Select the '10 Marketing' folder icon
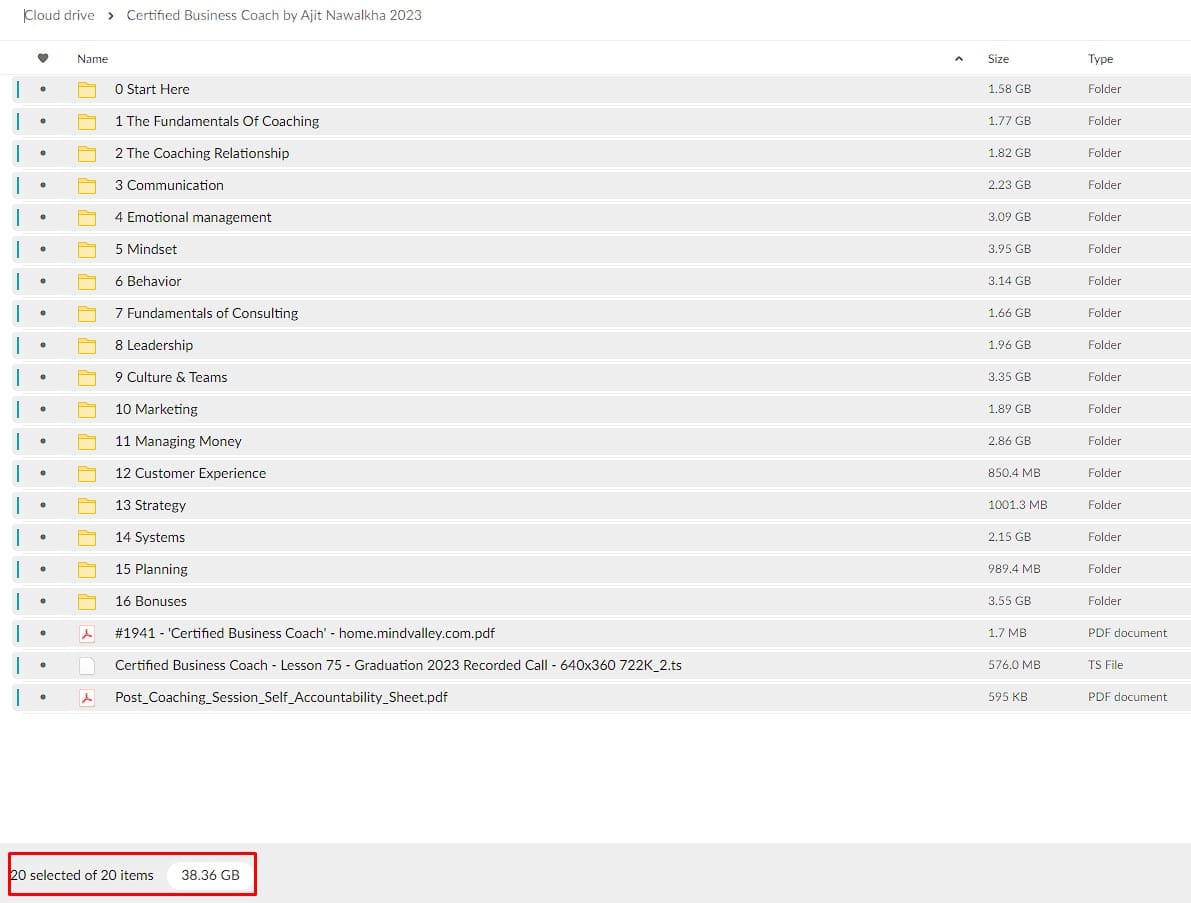The height and width of the screenshot is (903, 1191). pyautogui.click(x=87, y=409)
